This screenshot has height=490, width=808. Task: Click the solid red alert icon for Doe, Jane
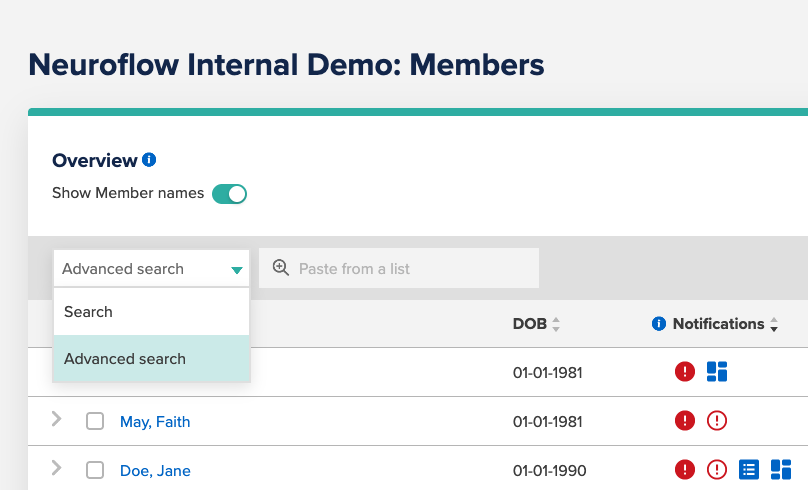pyautogui.click(x=685, y=469)
